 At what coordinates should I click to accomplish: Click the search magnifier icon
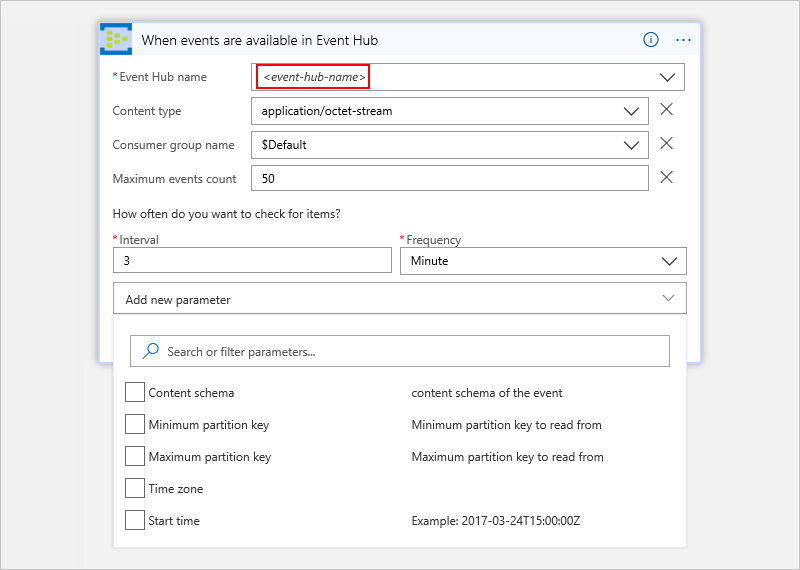pyautogui.click(x=151, y=351)
